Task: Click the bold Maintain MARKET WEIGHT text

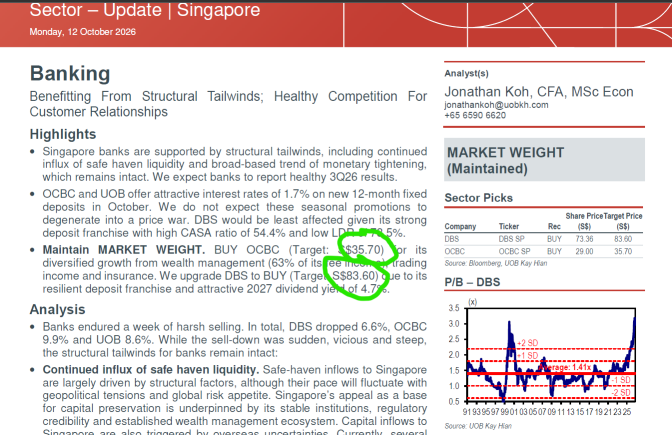Action: (x=124, y=250)
